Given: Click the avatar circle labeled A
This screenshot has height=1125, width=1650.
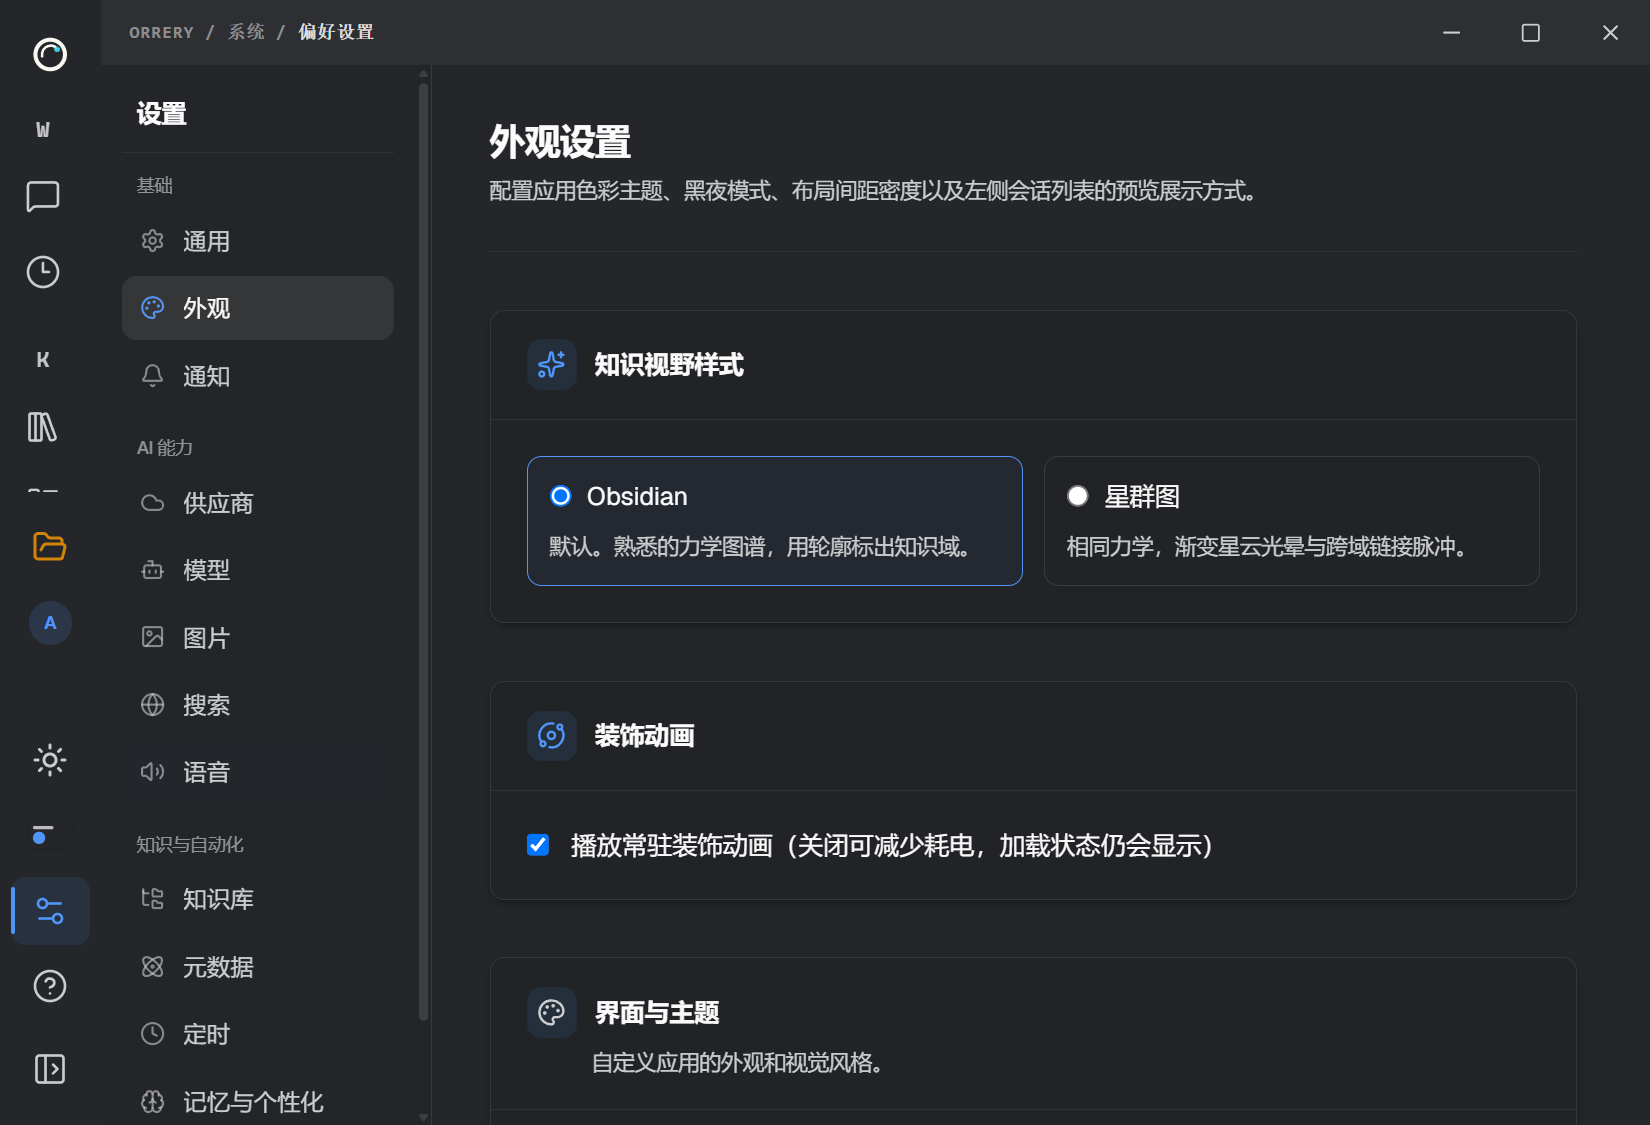Looking at the screenshot, I should tap(50, 623).
